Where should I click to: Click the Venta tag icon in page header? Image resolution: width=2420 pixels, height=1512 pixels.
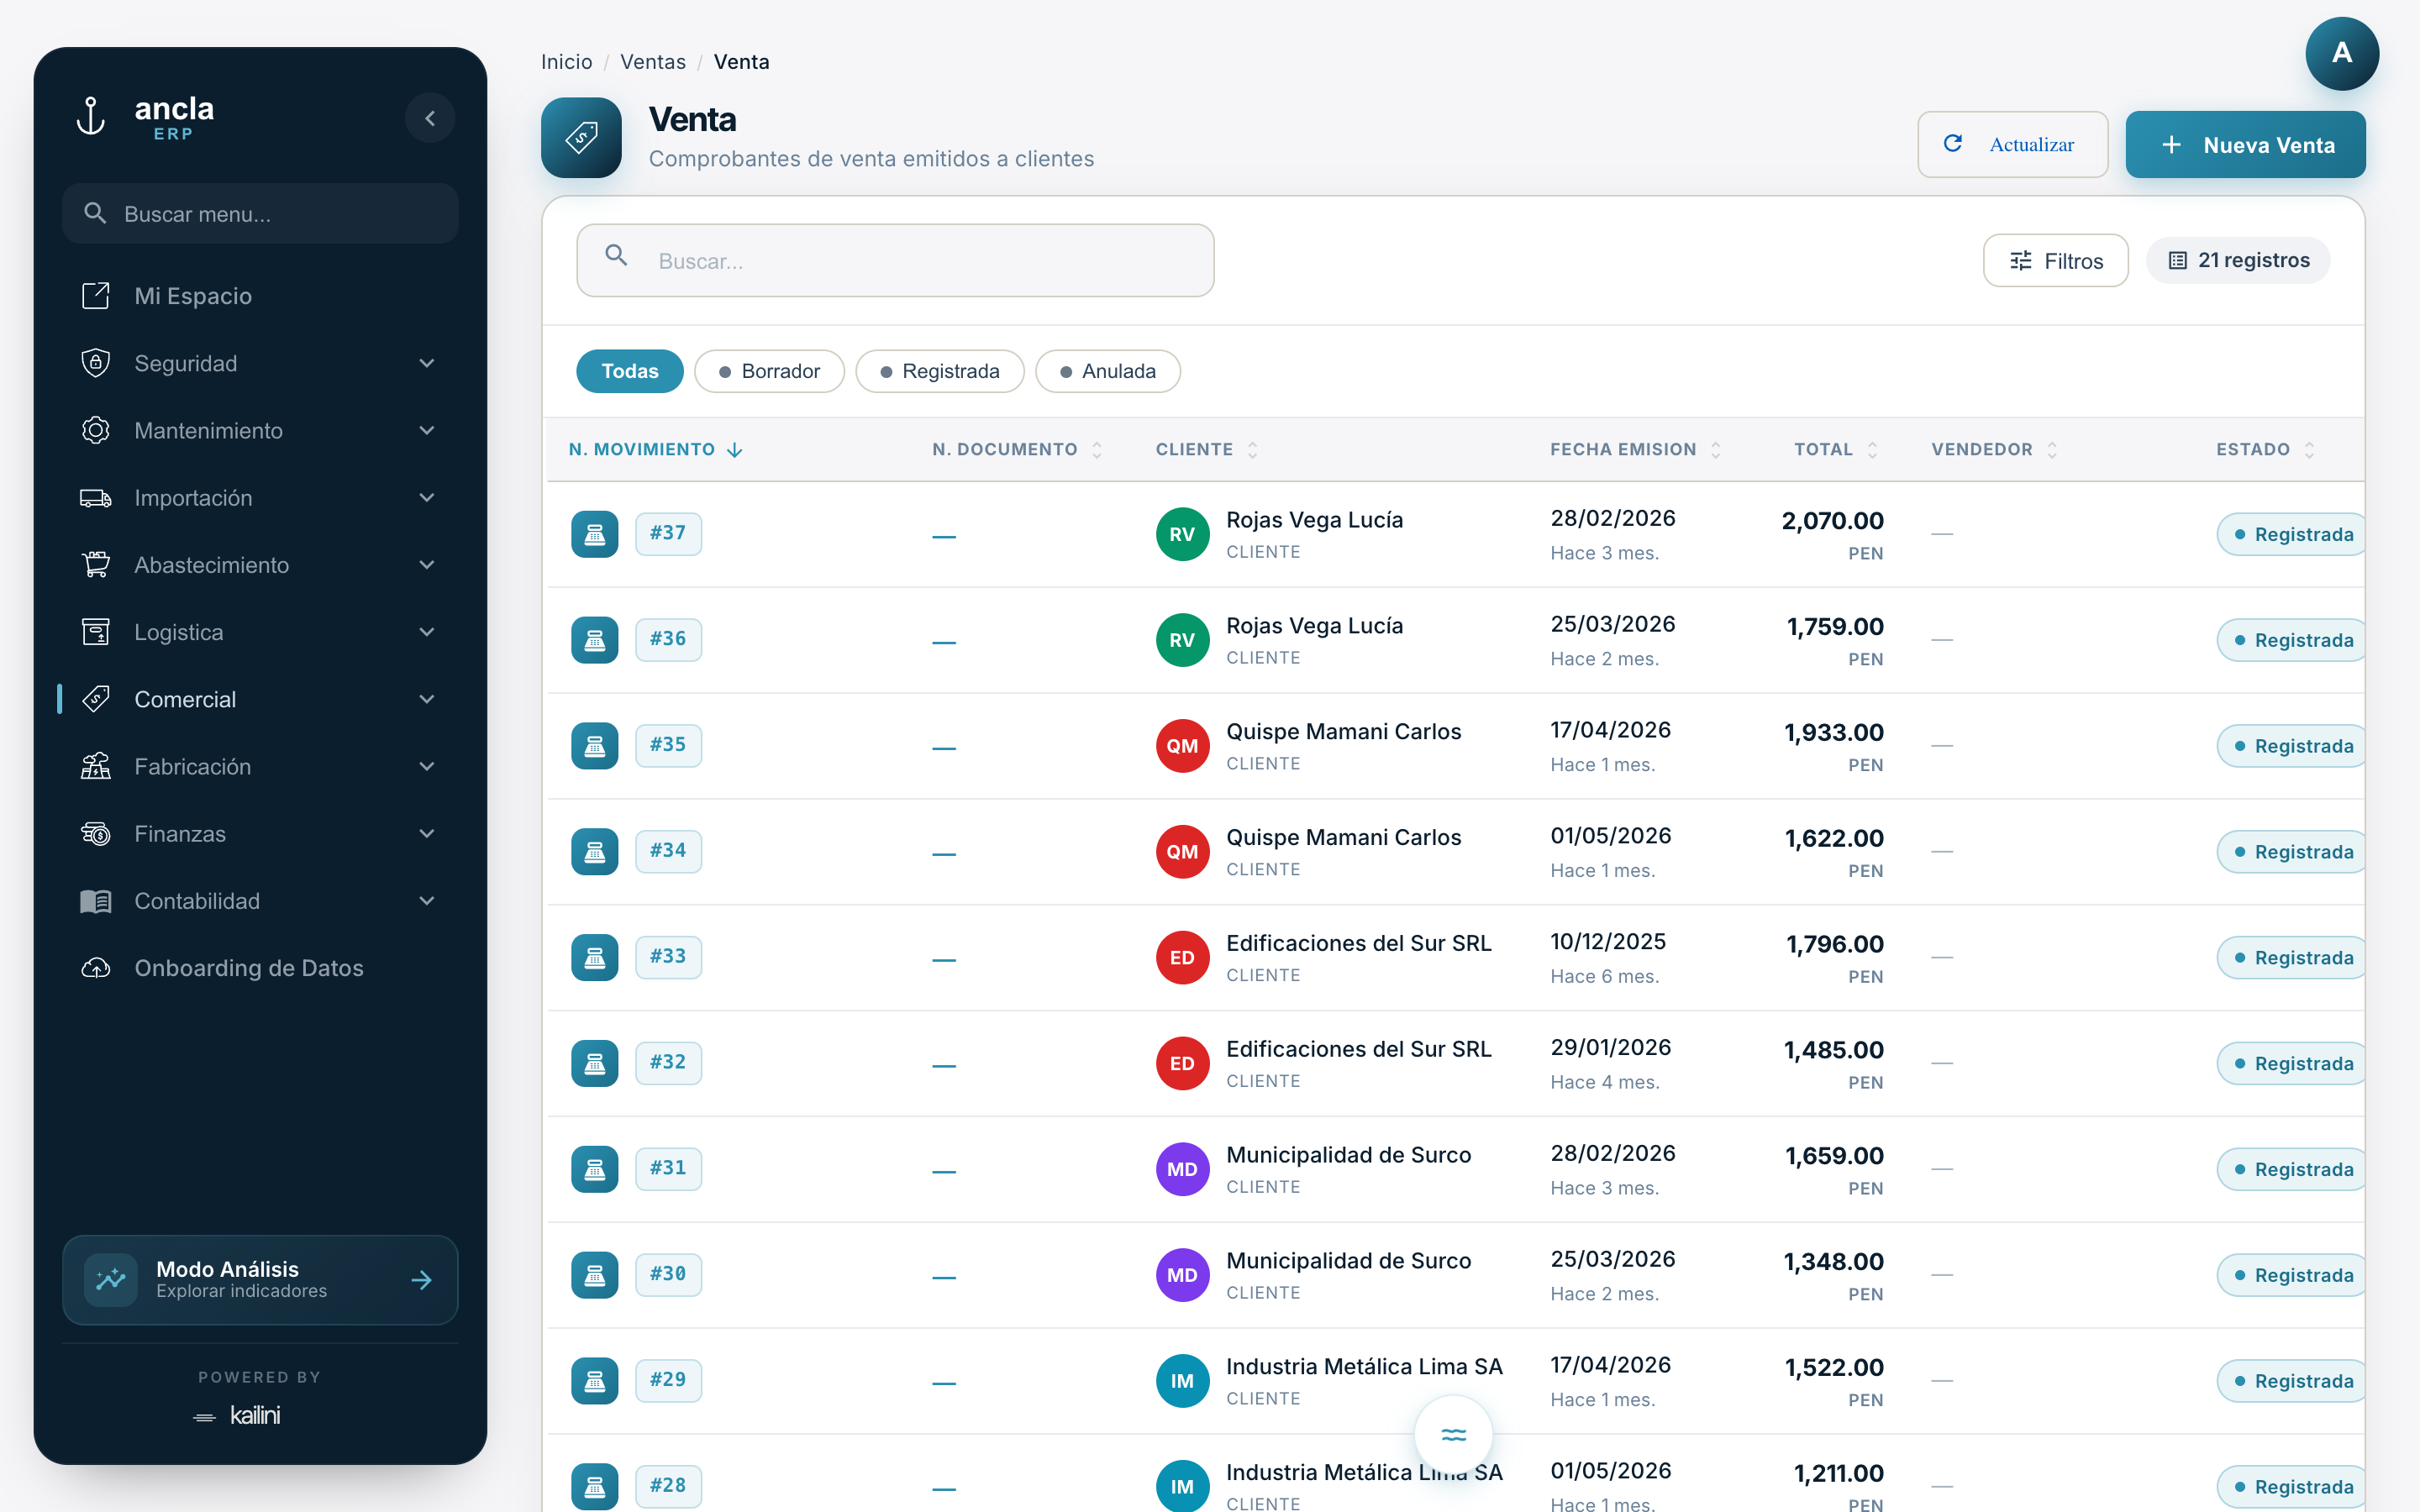tap(581, 138)
